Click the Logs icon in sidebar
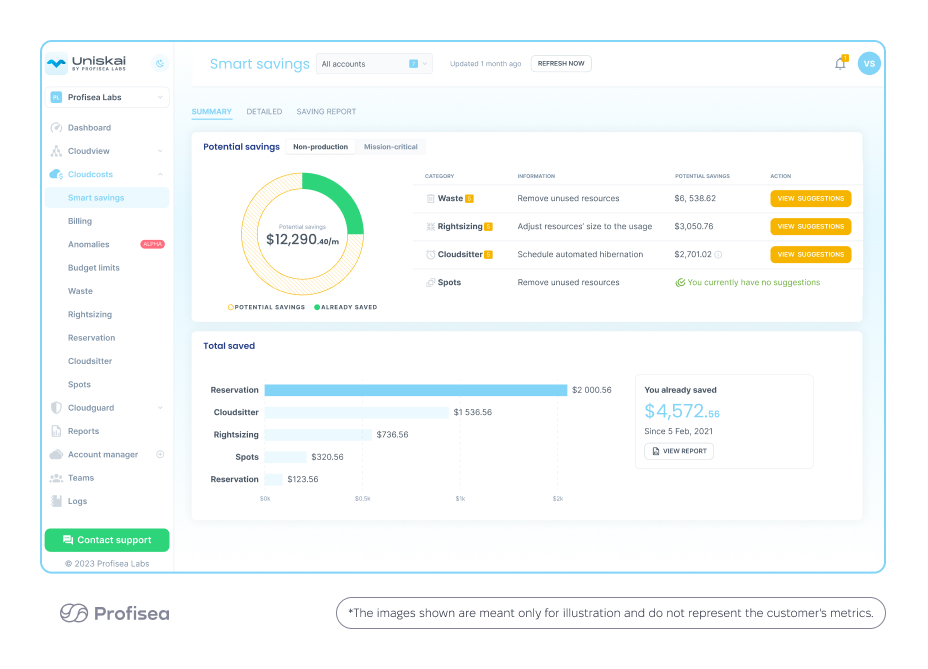The height and width of the screenshot is (669, 928). click(56, 501)
